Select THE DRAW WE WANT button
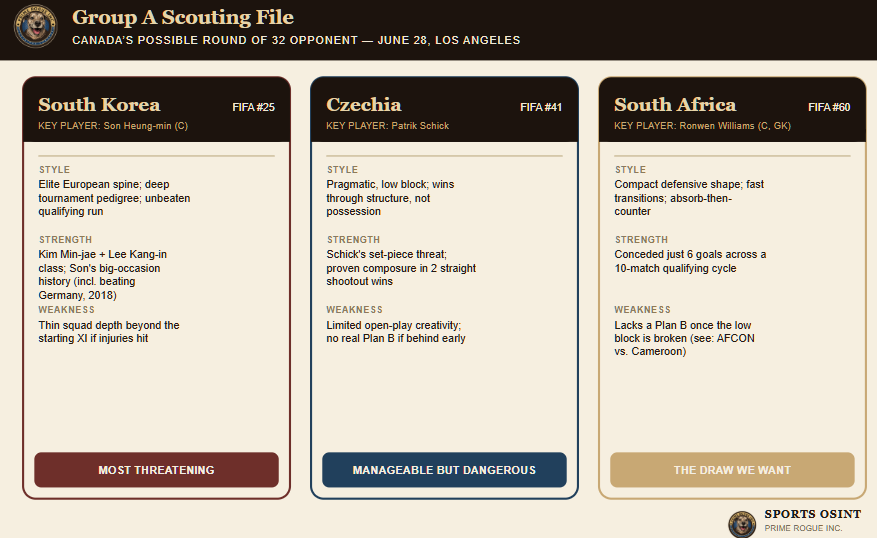The width and height of the screenshot is (877, 538). (x=732, y=470)
